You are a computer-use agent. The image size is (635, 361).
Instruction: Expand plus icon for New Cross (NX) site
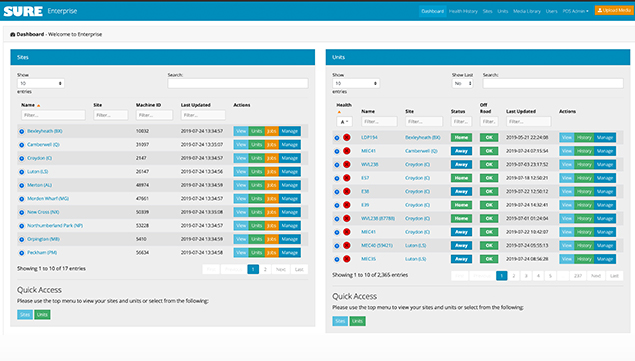[22, 212]
